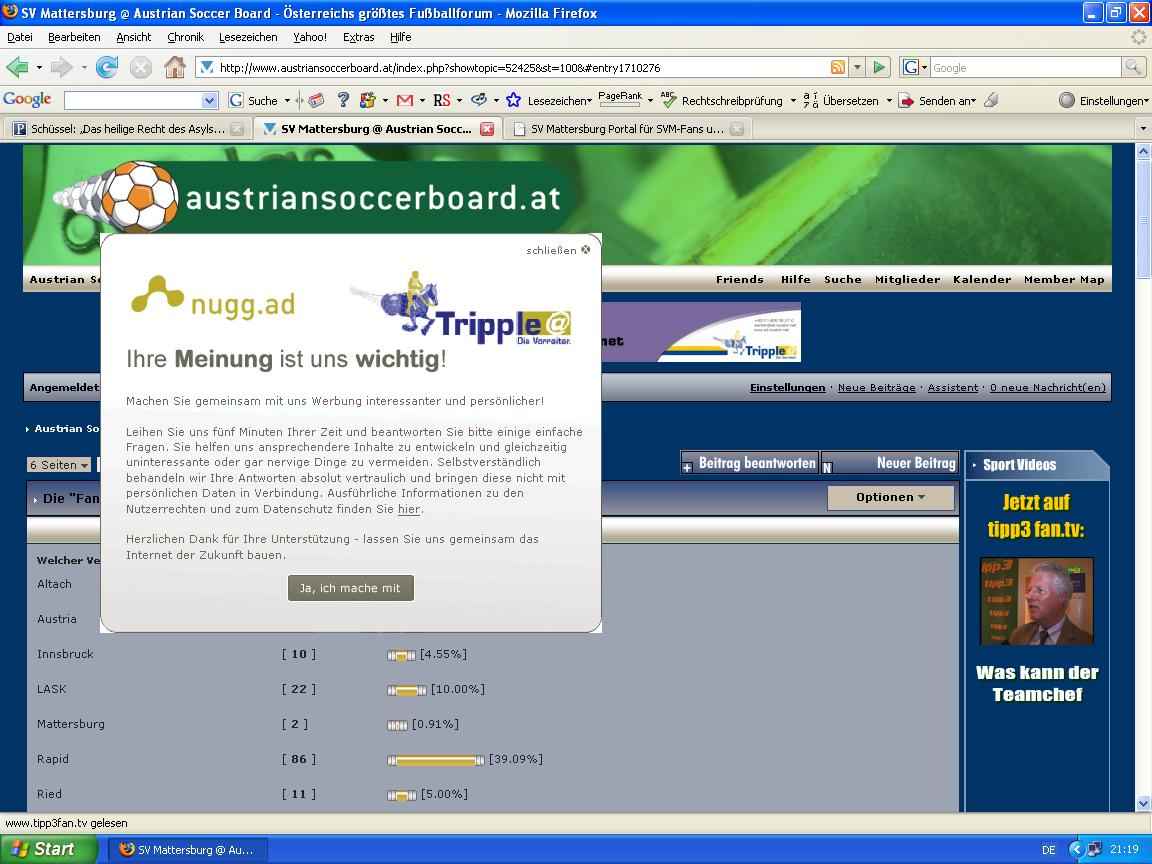Click Beitrag beantworten button
The image size is (1152, 864).
pos(749,463)
